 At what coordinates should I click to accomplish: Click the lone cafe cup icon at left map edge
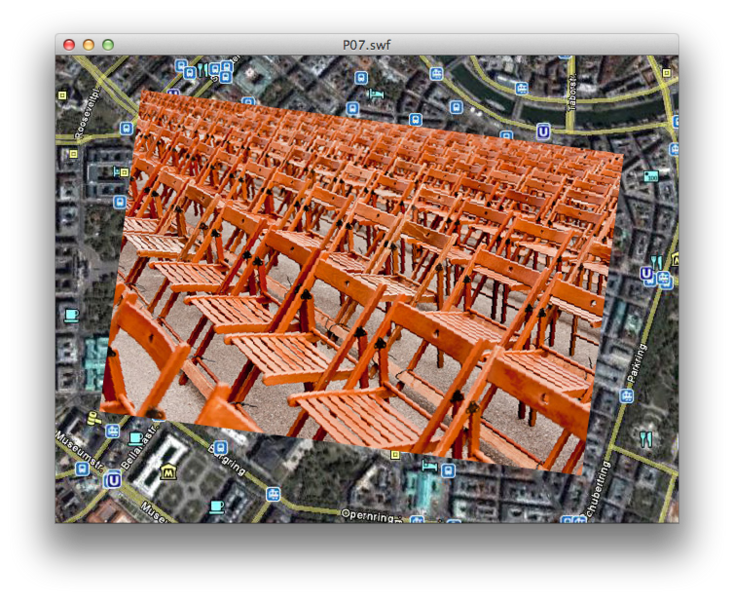click(x=71, y=315)
